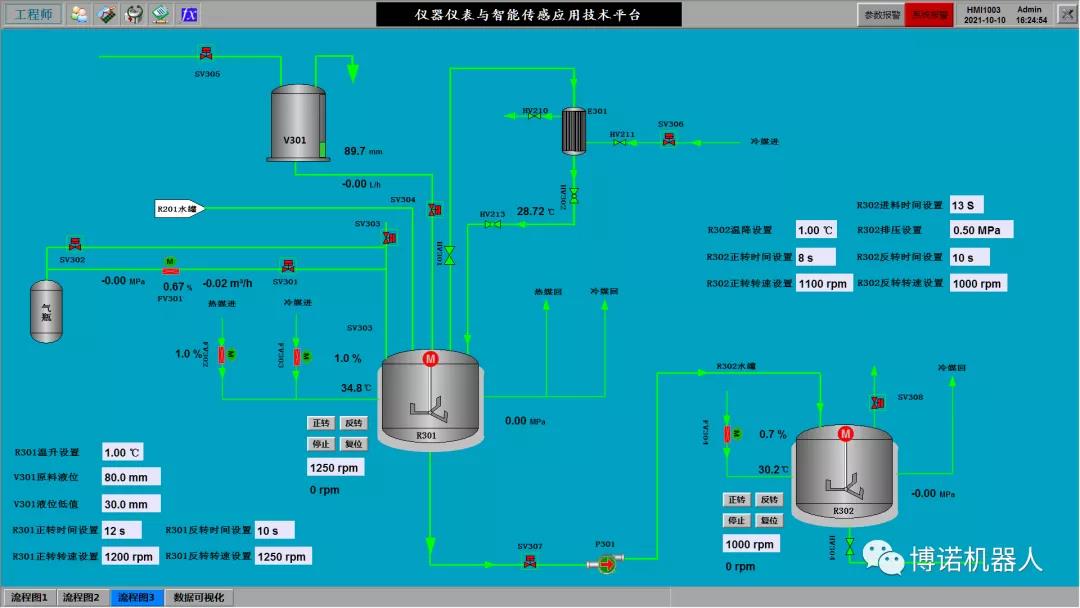Toggle solenoid valve SV306
1080x608 pixels.
669,140
